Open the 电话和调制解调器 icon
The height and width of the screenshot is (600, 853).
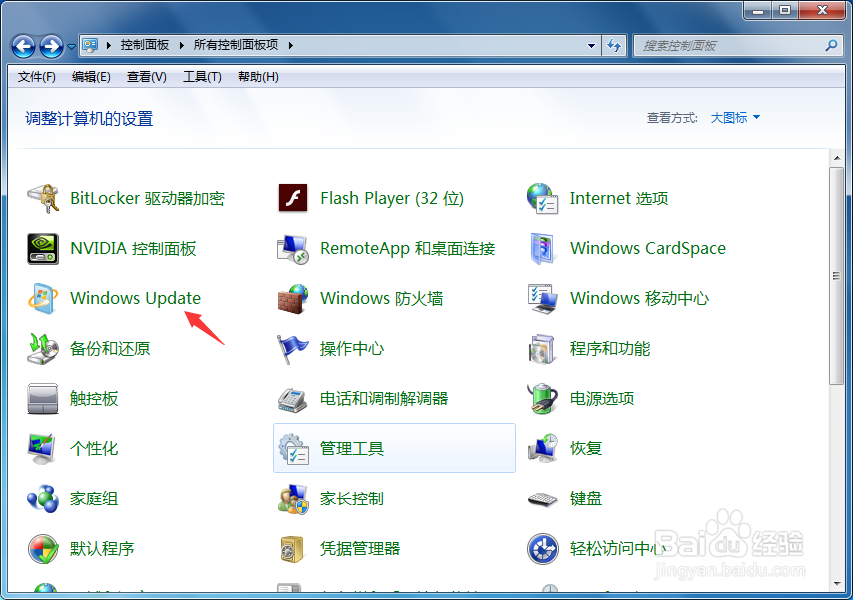point(293,400)
